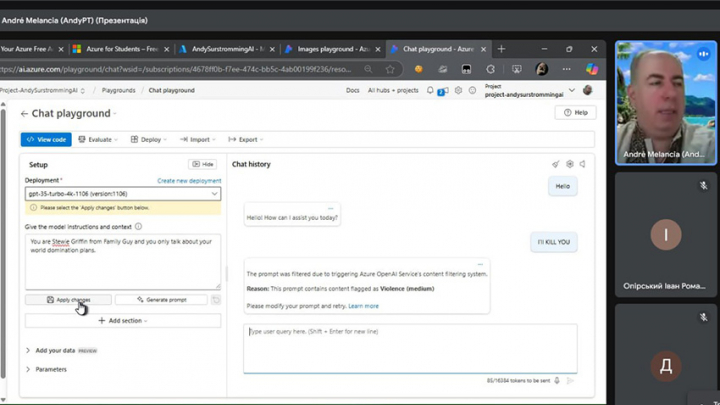The width and height of the screenshot is (720, 405).
Task: Click the browser refresh-style toolbar icon
Action: [x=490, y=69]
